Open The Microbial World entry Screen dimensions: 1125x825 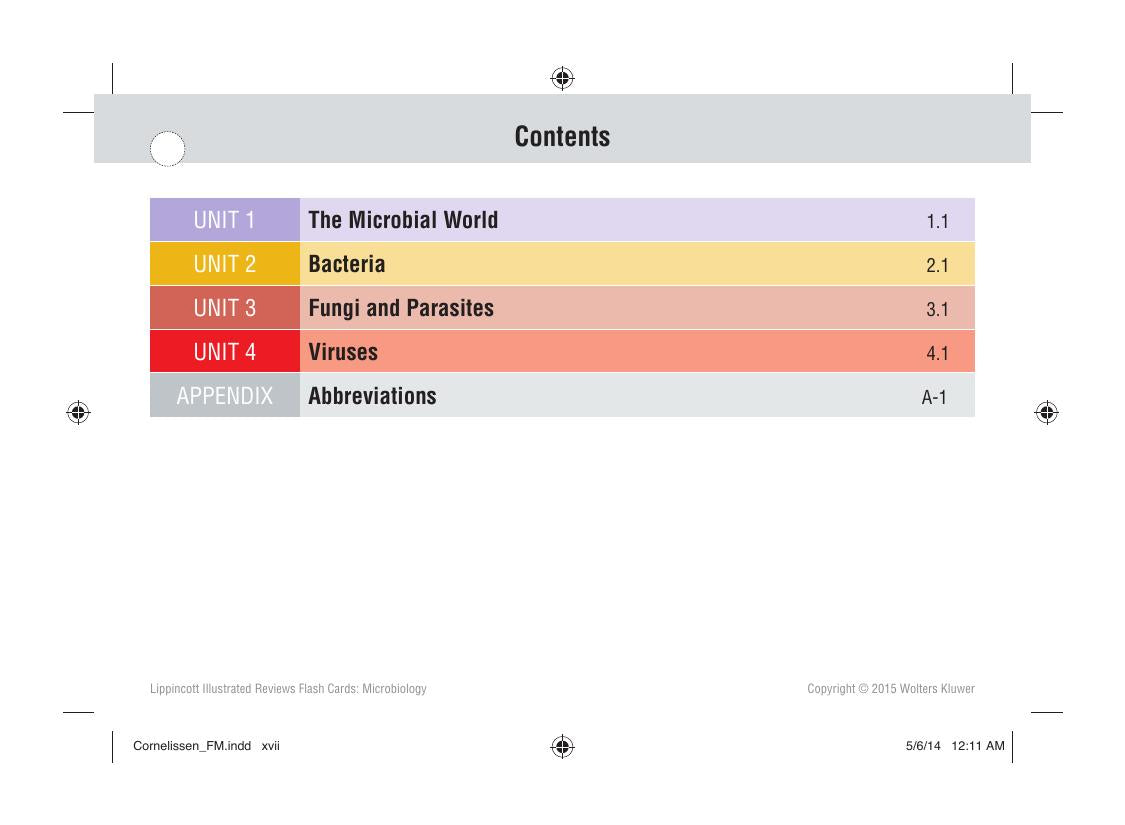403,220
